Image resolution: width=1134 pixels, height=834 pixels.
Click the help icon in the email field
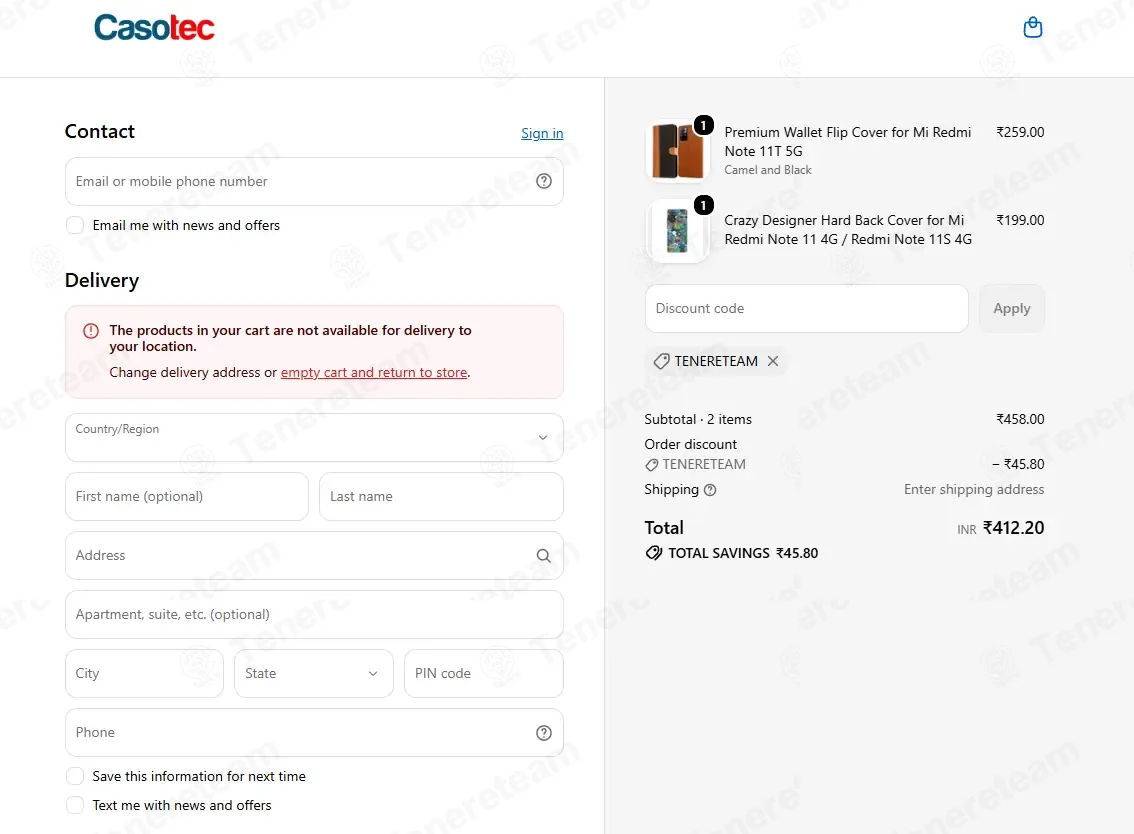click(544, 181)
